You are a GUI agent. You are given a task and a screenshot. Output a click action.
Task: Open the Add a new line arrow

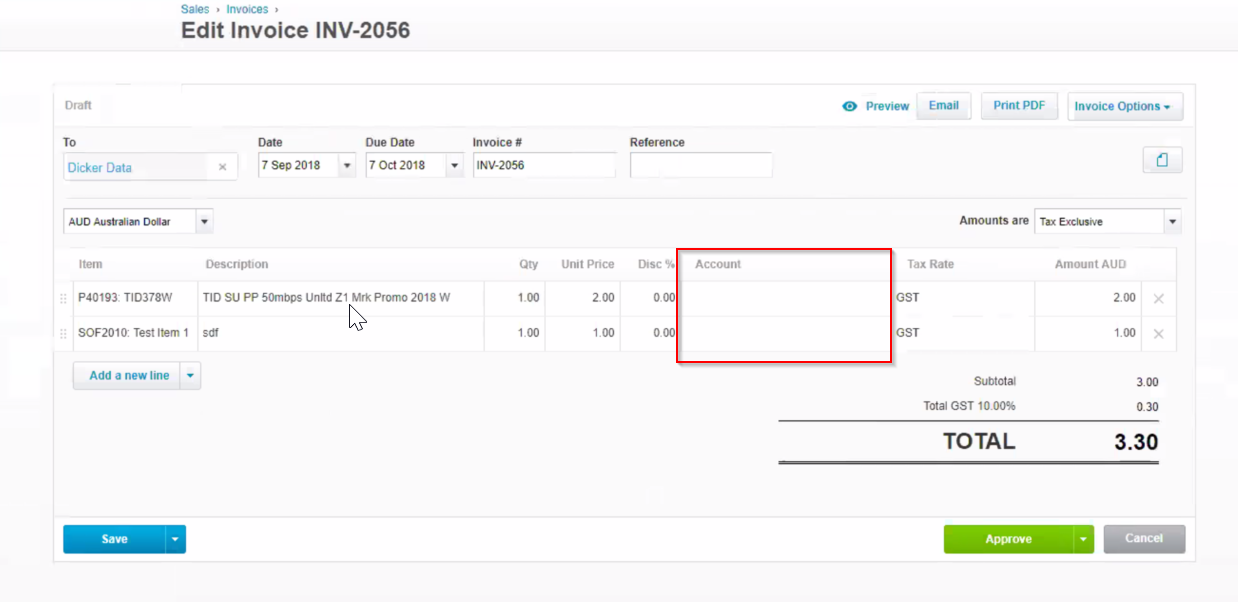click(191, 376)
